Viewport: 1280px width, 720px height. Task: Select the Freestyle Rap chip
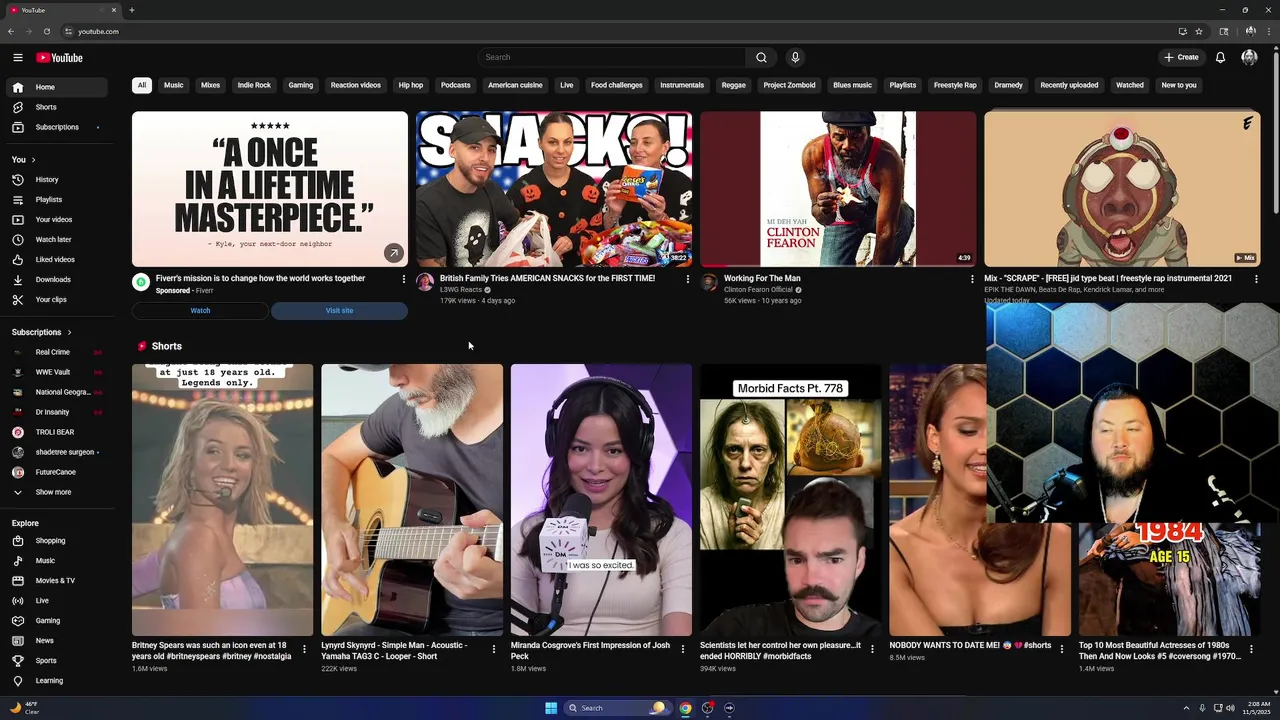pyautogui.click(x=955, y=85)
